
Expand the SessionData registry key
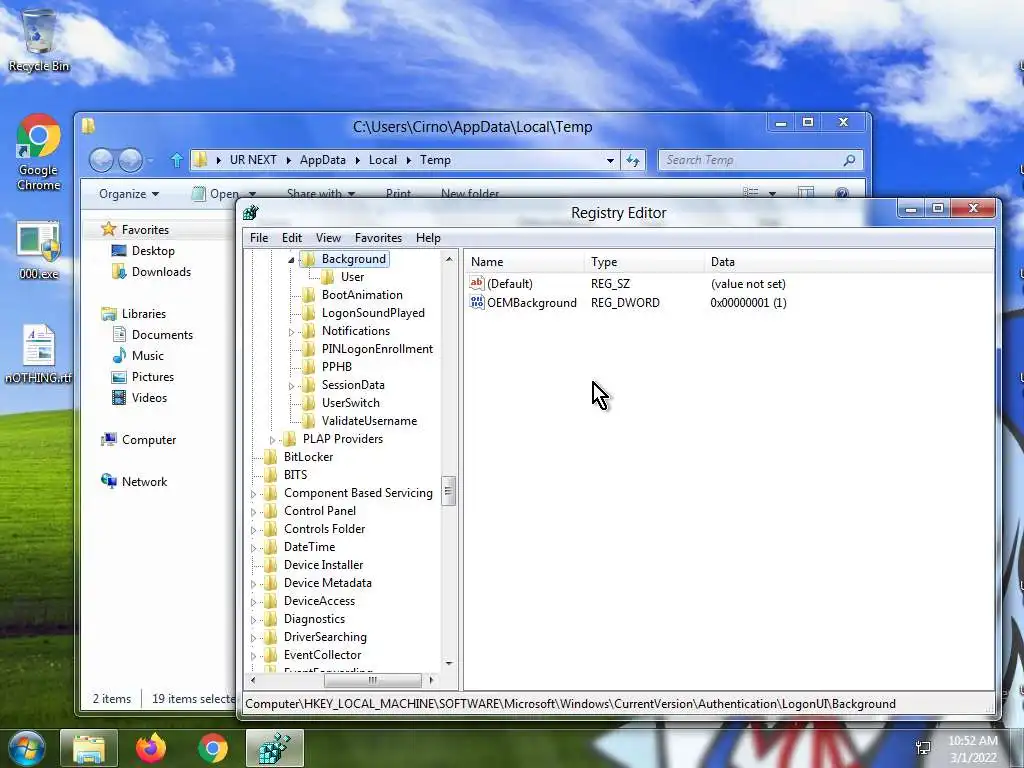point(291,386)
